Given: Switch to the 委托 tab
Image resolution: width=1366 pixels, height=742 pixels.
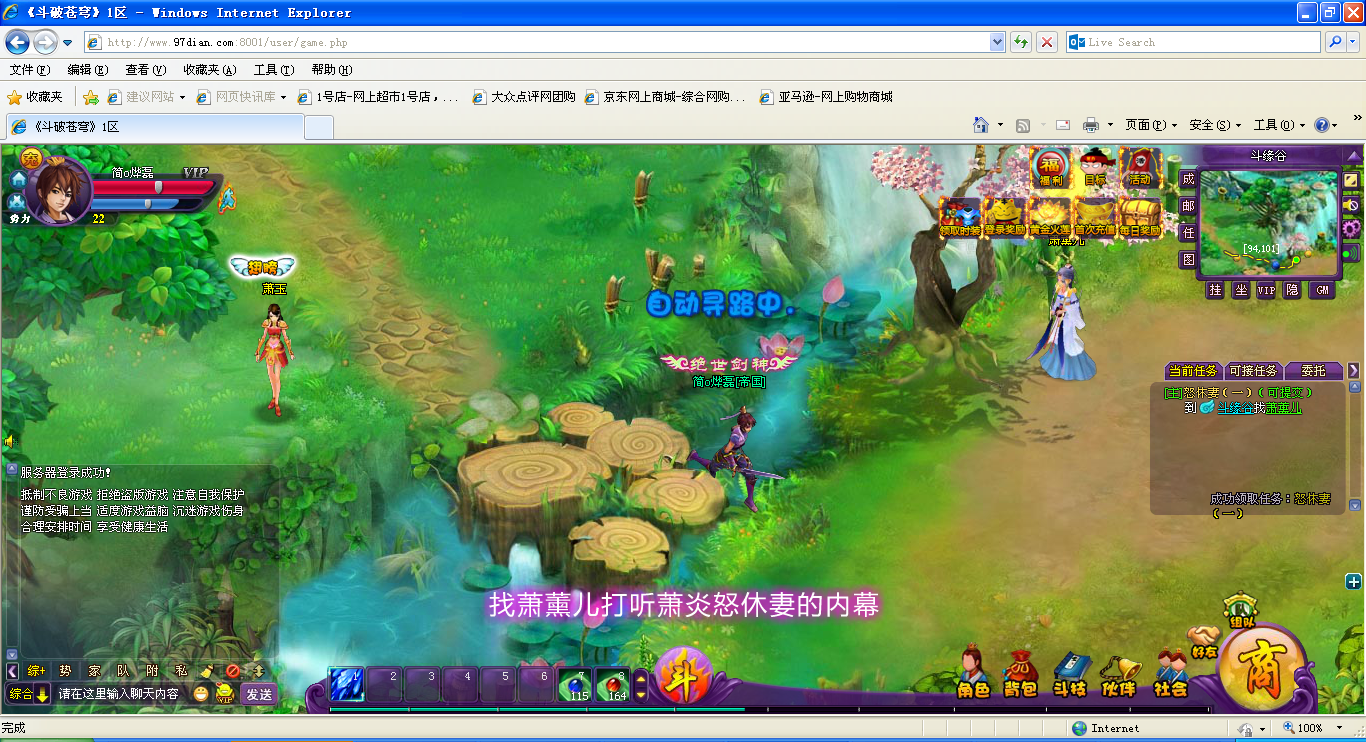Looking at the screenshot, I should (1313, 371).
